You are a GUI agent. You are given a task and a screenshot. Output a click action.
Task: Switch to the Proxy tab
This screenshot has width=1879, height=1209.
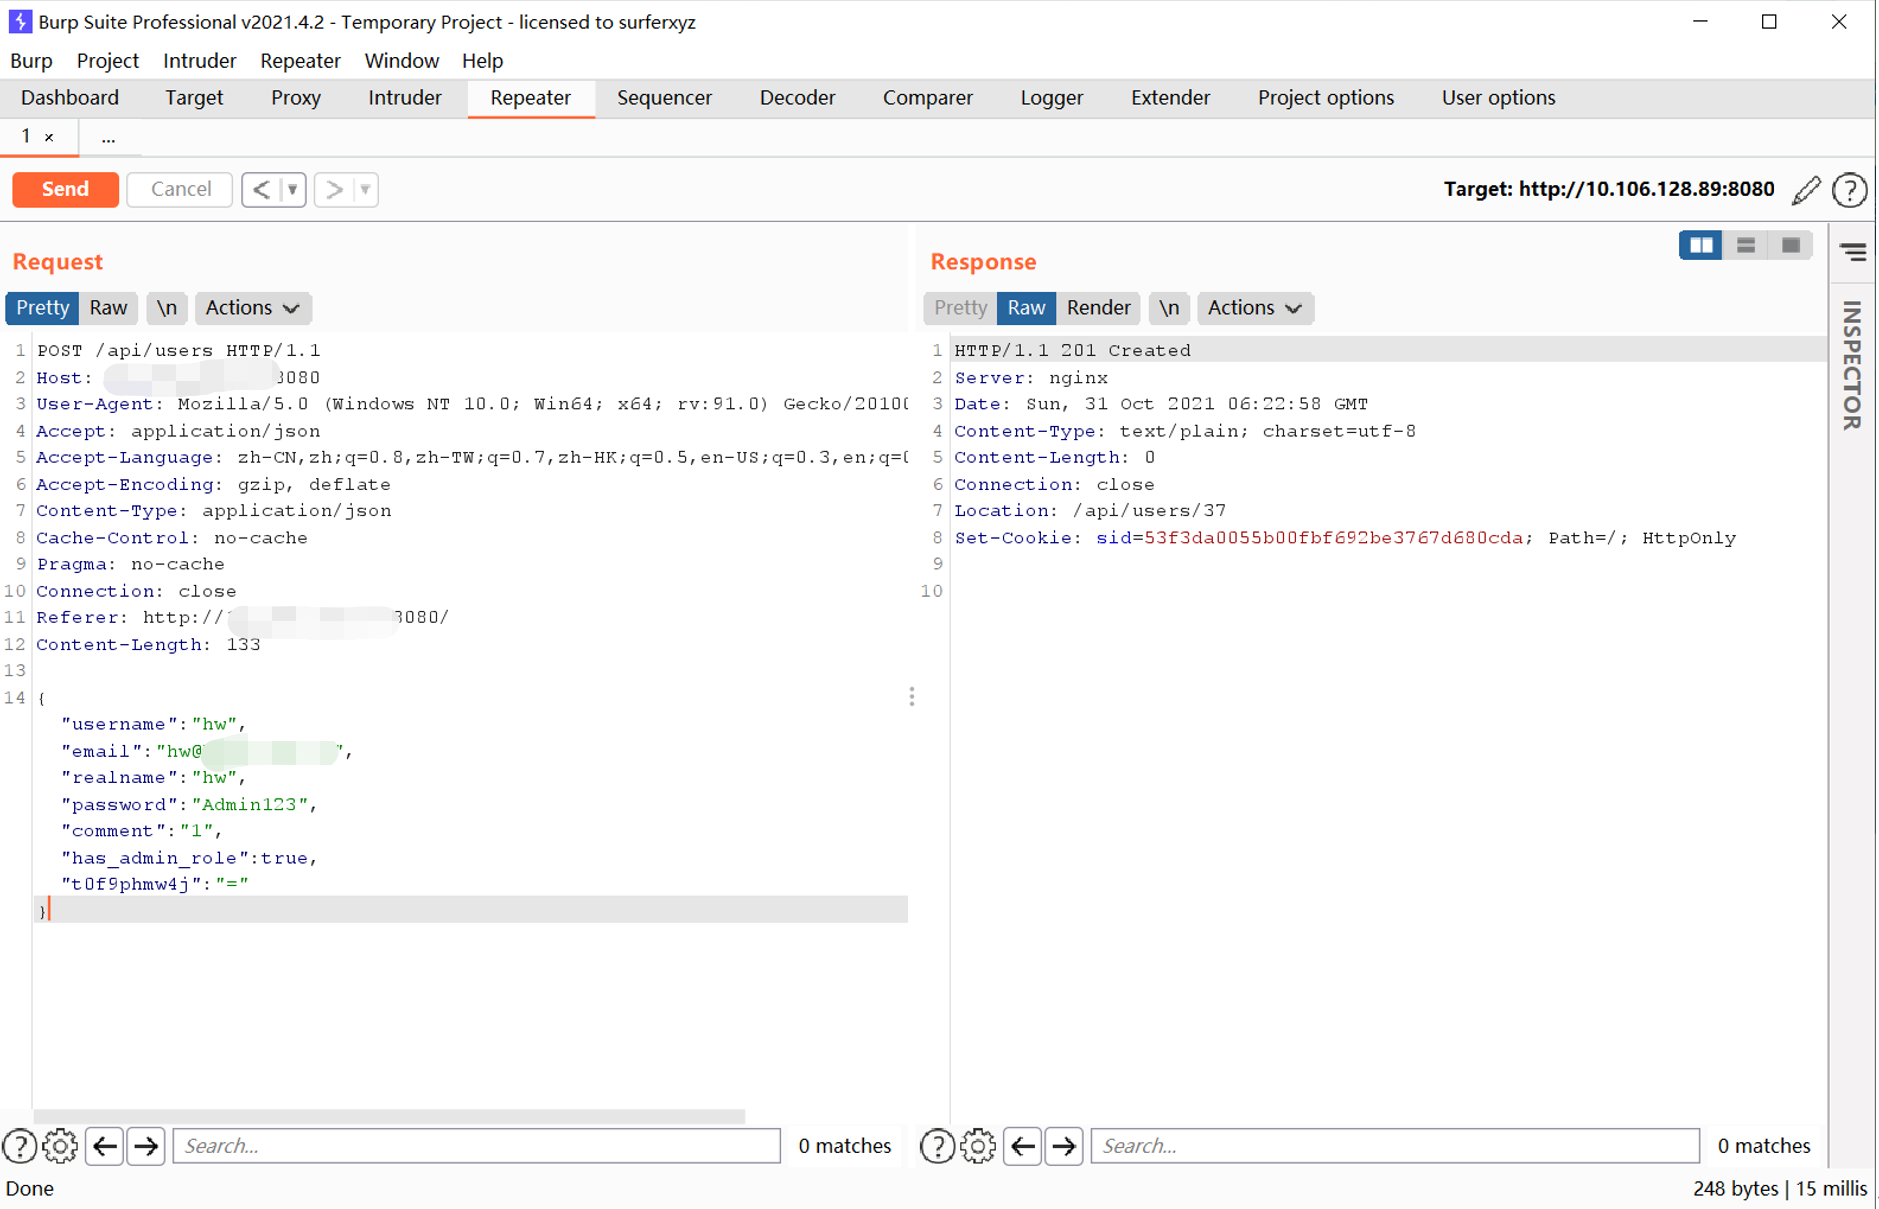296,98
